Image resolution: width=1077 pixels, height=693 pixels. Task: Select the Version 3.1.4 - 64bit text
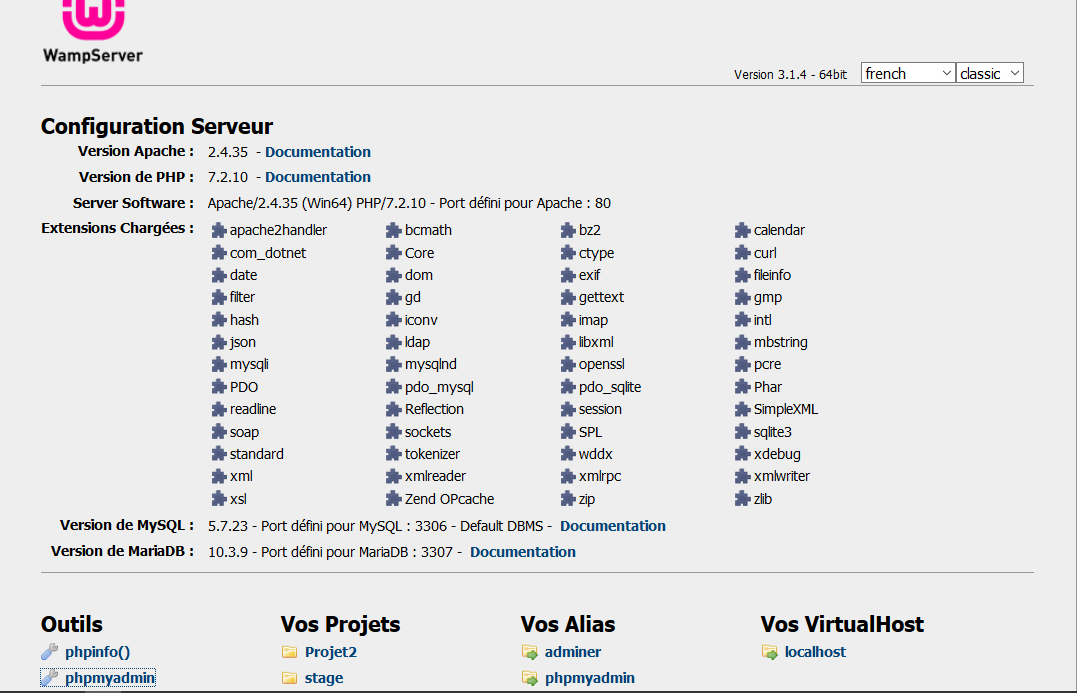pyautogui.click(x=791, y=74)
